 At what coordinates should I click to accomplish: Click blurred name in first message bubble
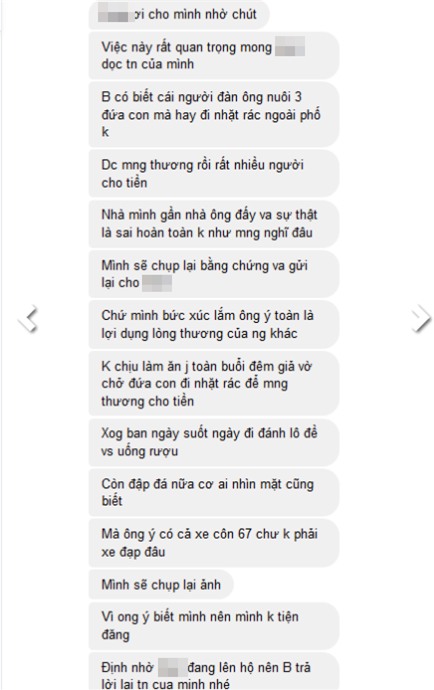click(116, 14)
